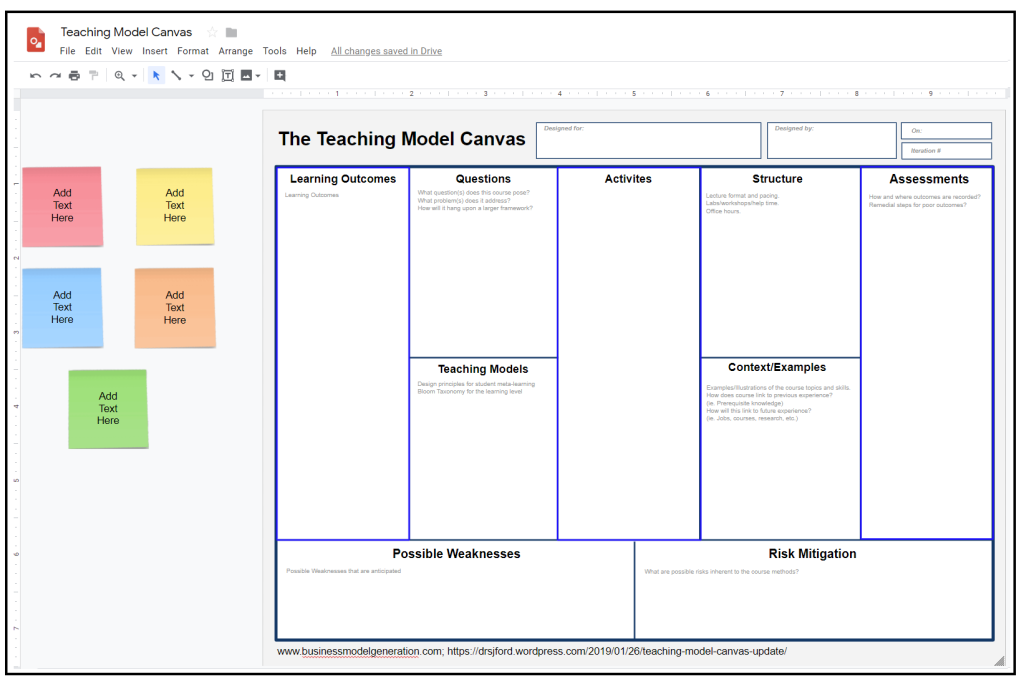Click the Move to folder icon
The height and width of the screenshot is (684, 1024).
pos(231,32)
